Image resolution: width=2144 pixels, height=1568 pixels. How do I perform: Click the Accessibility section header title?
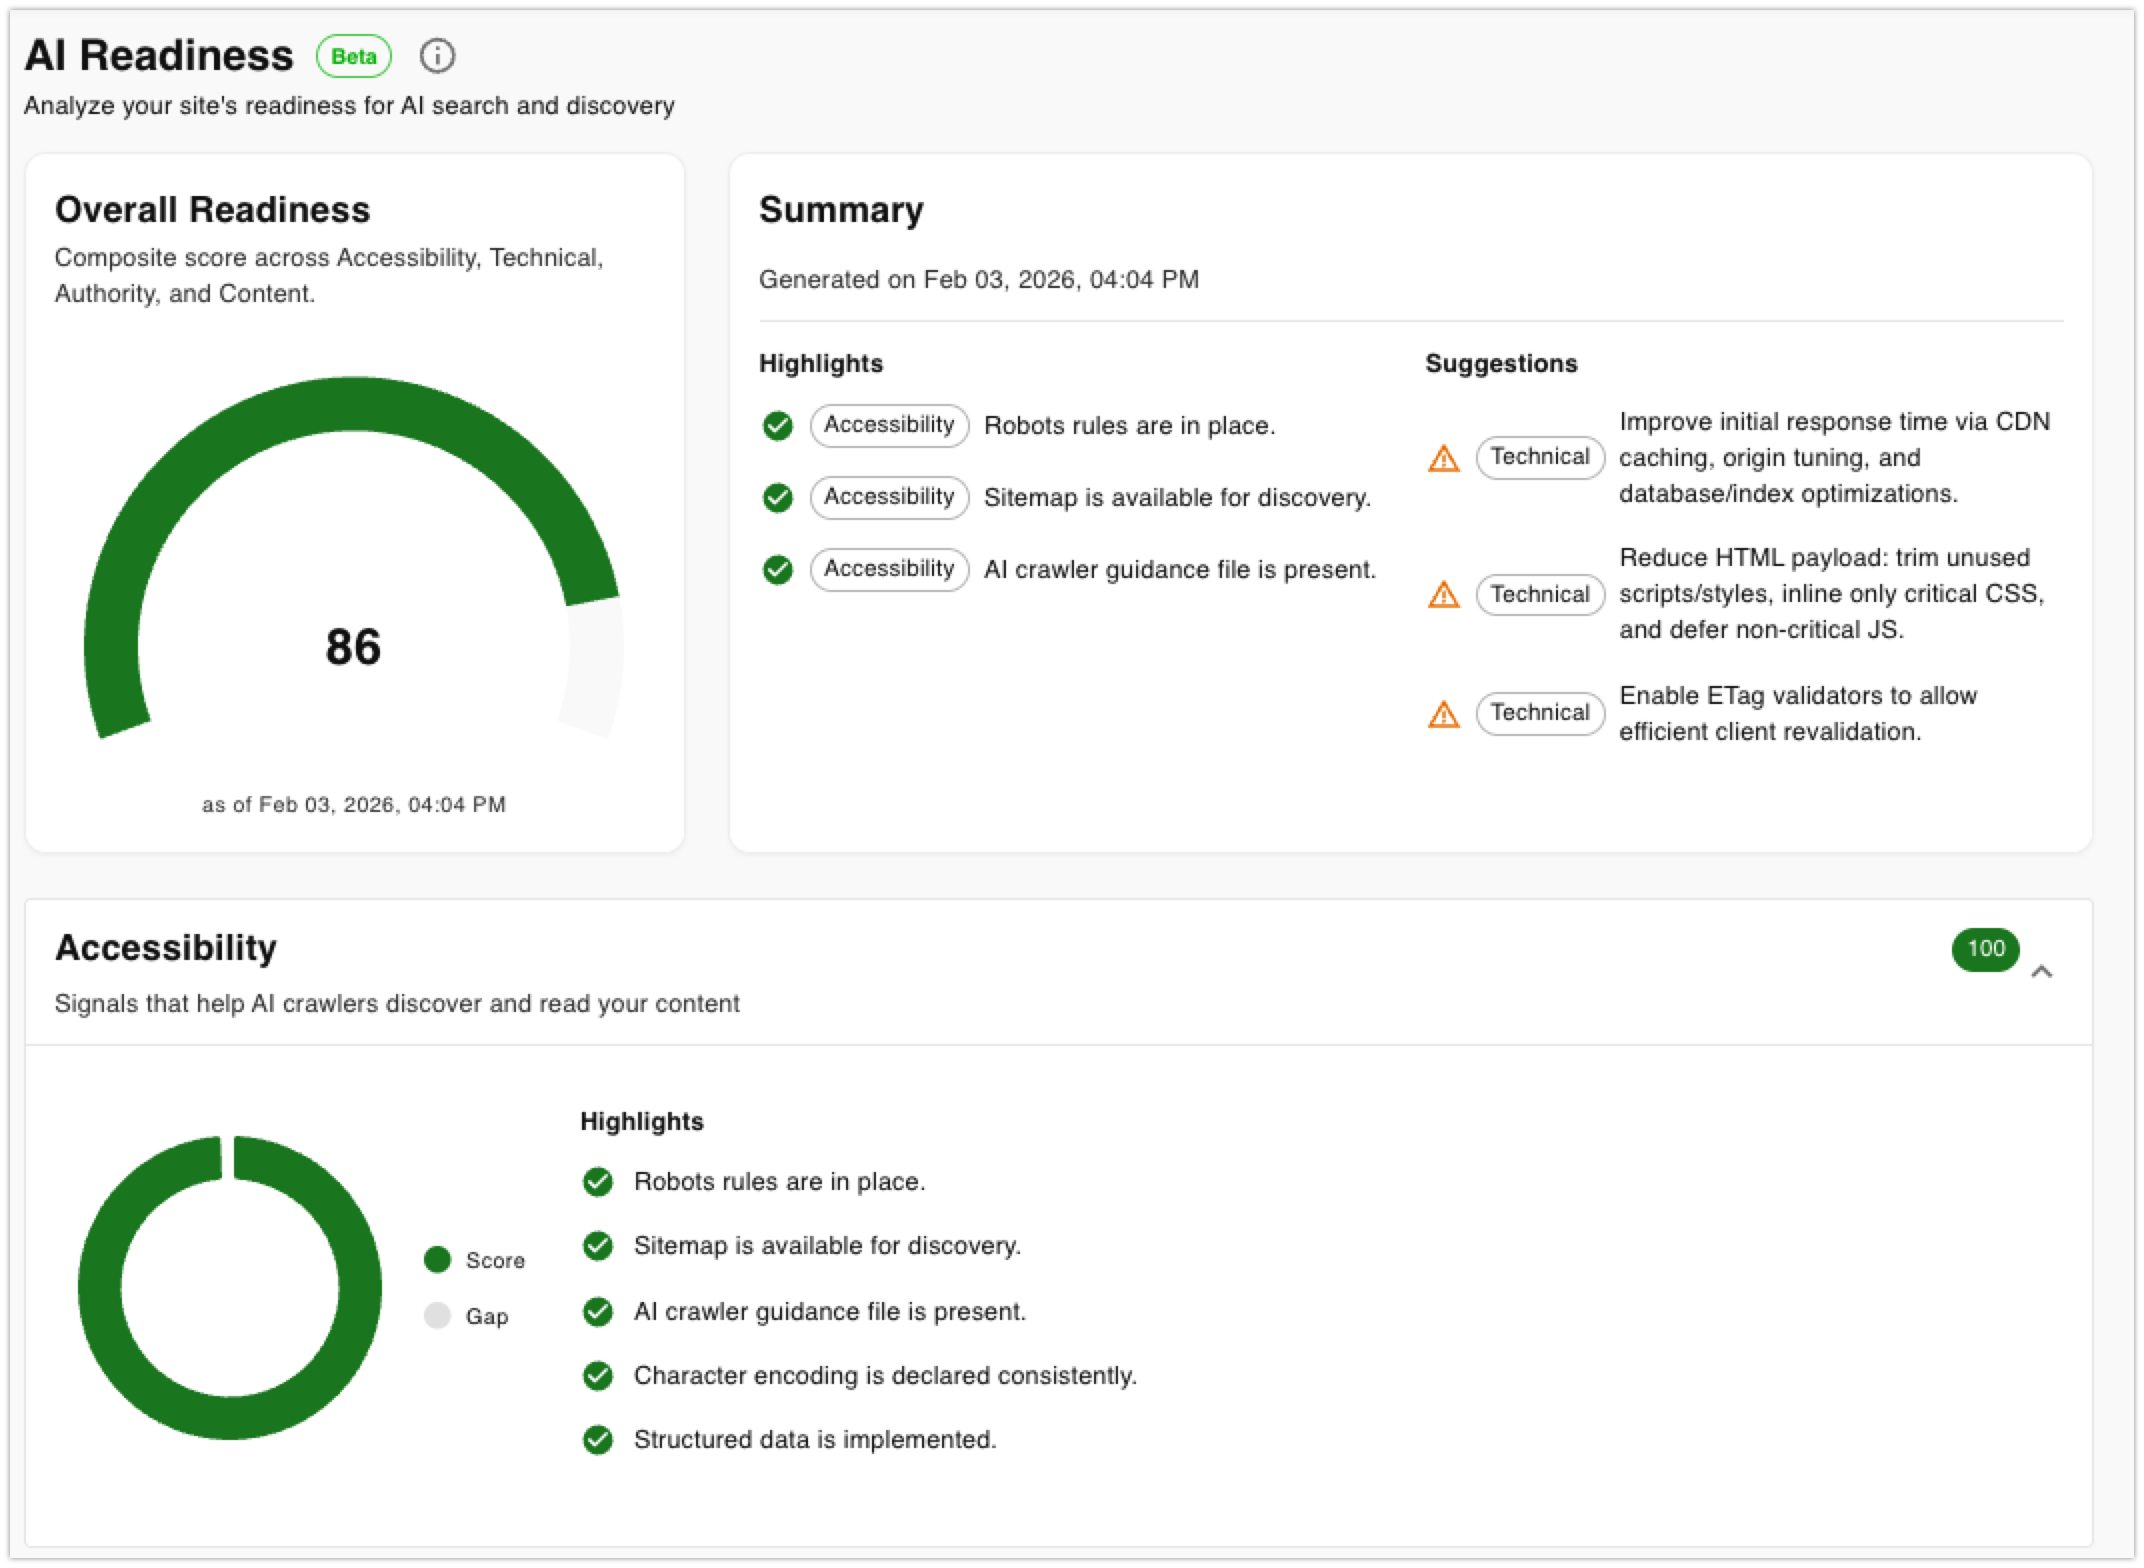166,948
